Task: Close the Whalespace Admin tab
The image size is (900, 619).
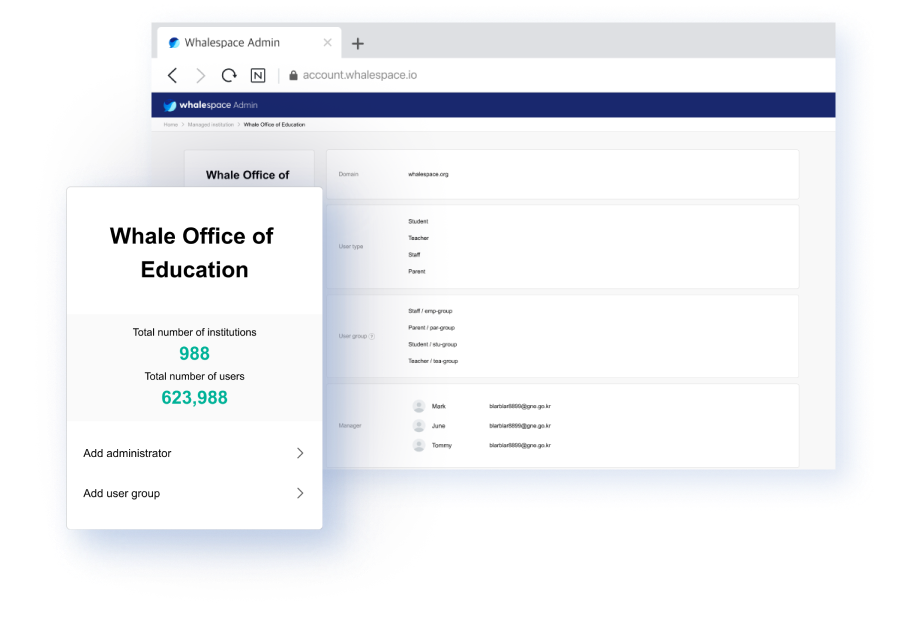Action: pyautogui.click(x=327, y=43)
